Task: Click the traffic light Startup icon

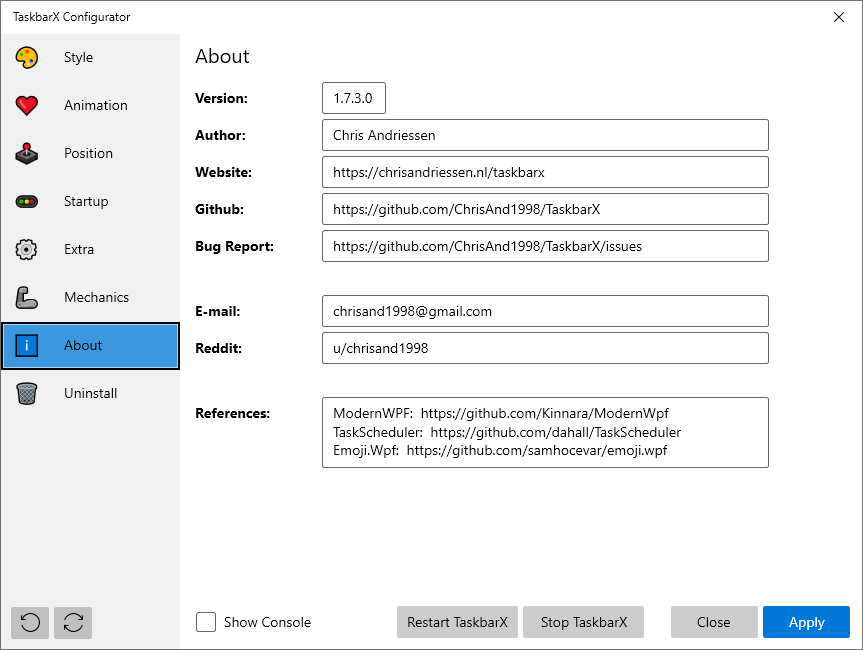Action: 26,201
